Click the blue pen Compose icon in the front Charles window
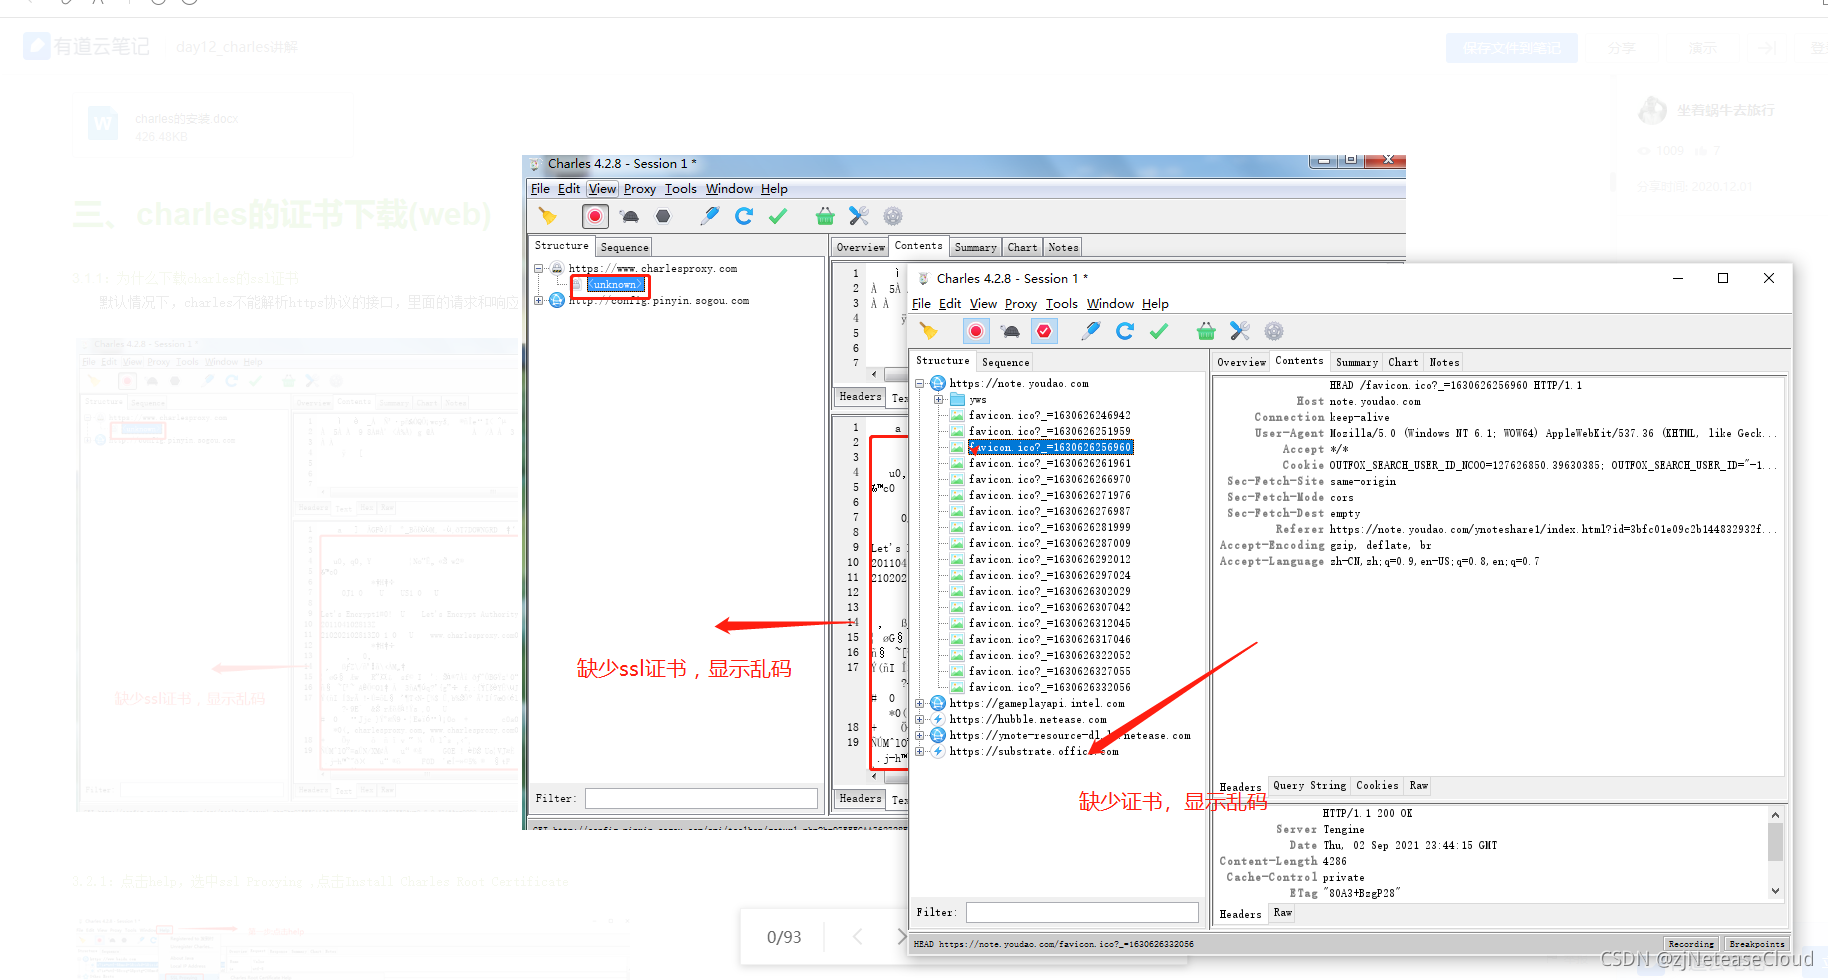Image resolution: width=1828 pixels, height=980 pixels. pos(1091,331)
